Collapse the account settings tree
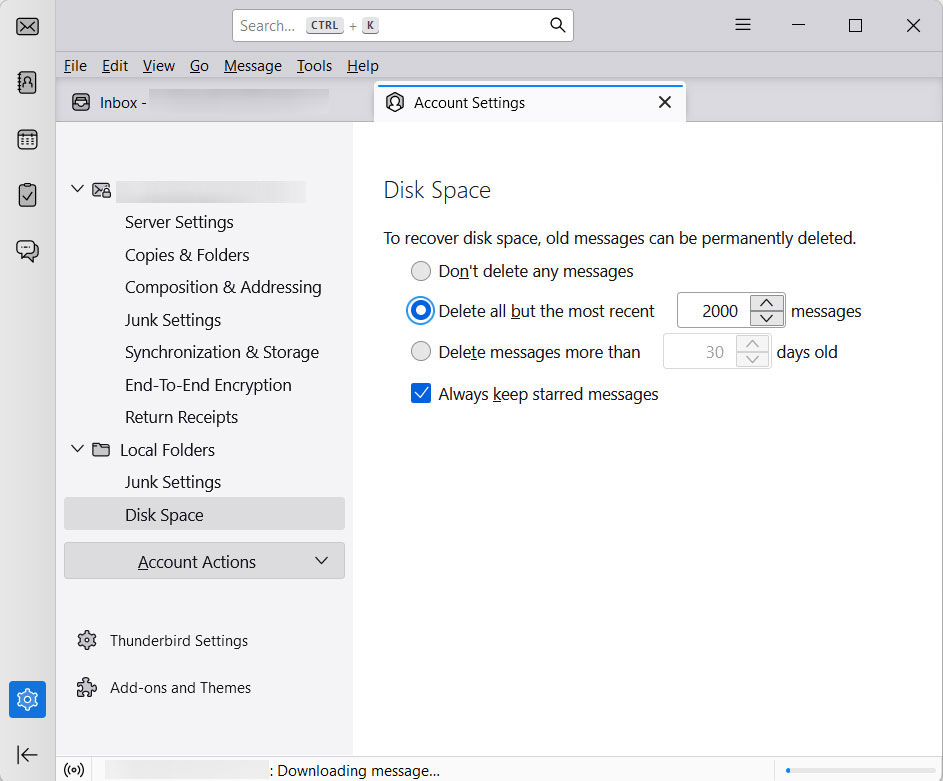This screenshot has height=781, width=943. [x=77, y=189]
